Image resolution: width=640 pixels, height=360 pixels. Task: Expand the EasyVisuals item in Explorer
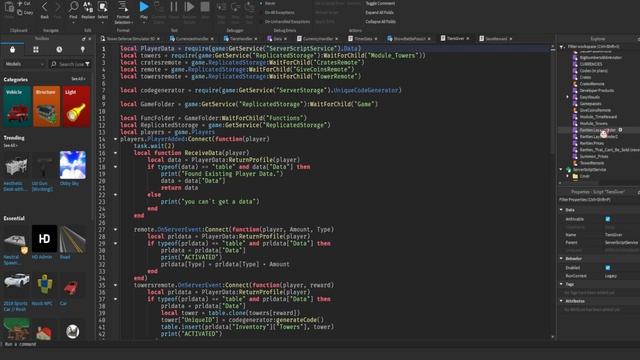567,97
